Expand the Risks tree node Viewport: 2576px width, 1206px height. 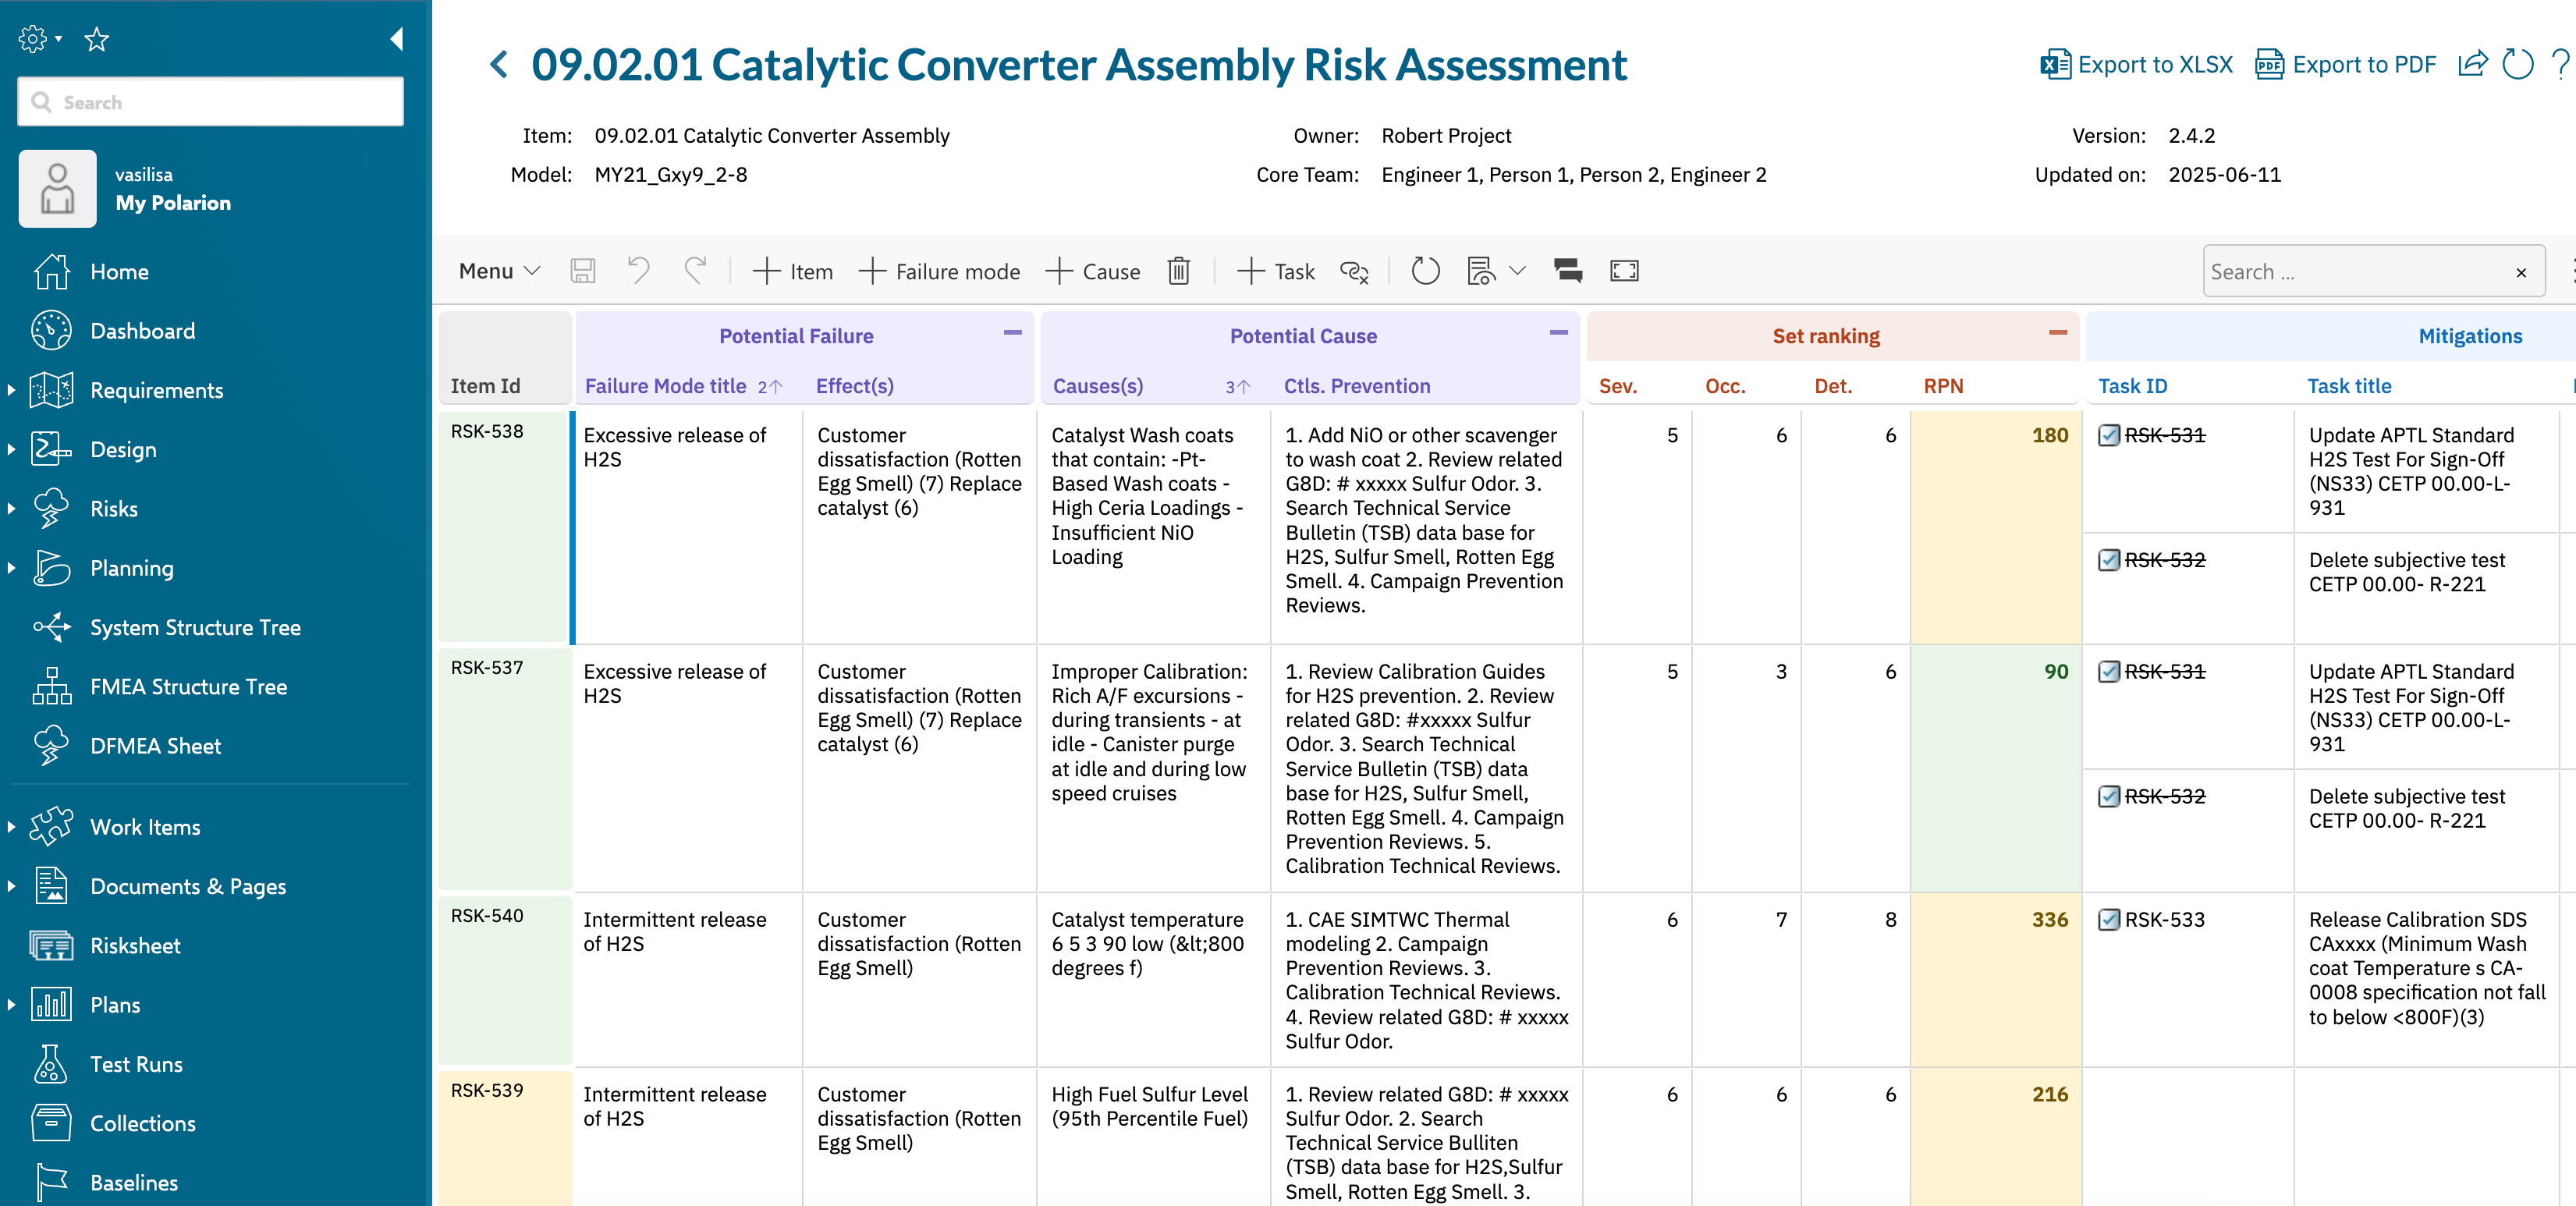[11, 509]
